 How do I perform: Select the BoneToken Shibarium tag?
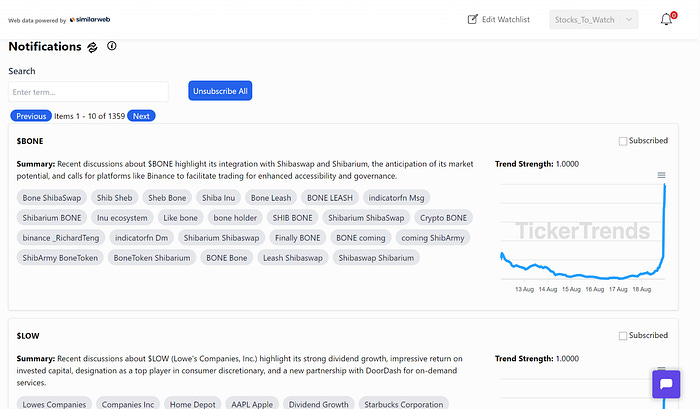[152, 258]
